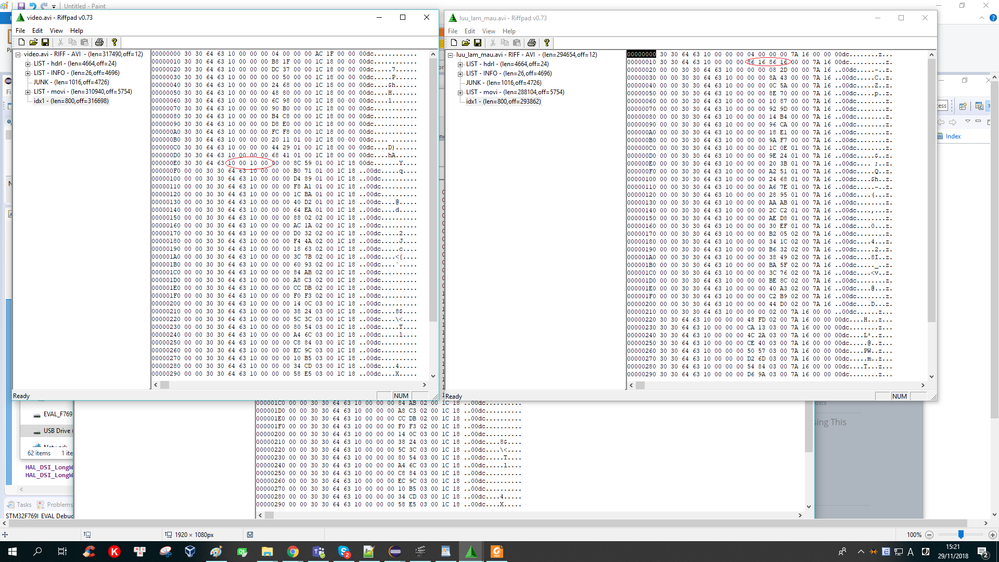The image size is (999, 562).
Task: Select JUNK chunk in luu_lam_mau.avi tree
Action: pos(503,83)
